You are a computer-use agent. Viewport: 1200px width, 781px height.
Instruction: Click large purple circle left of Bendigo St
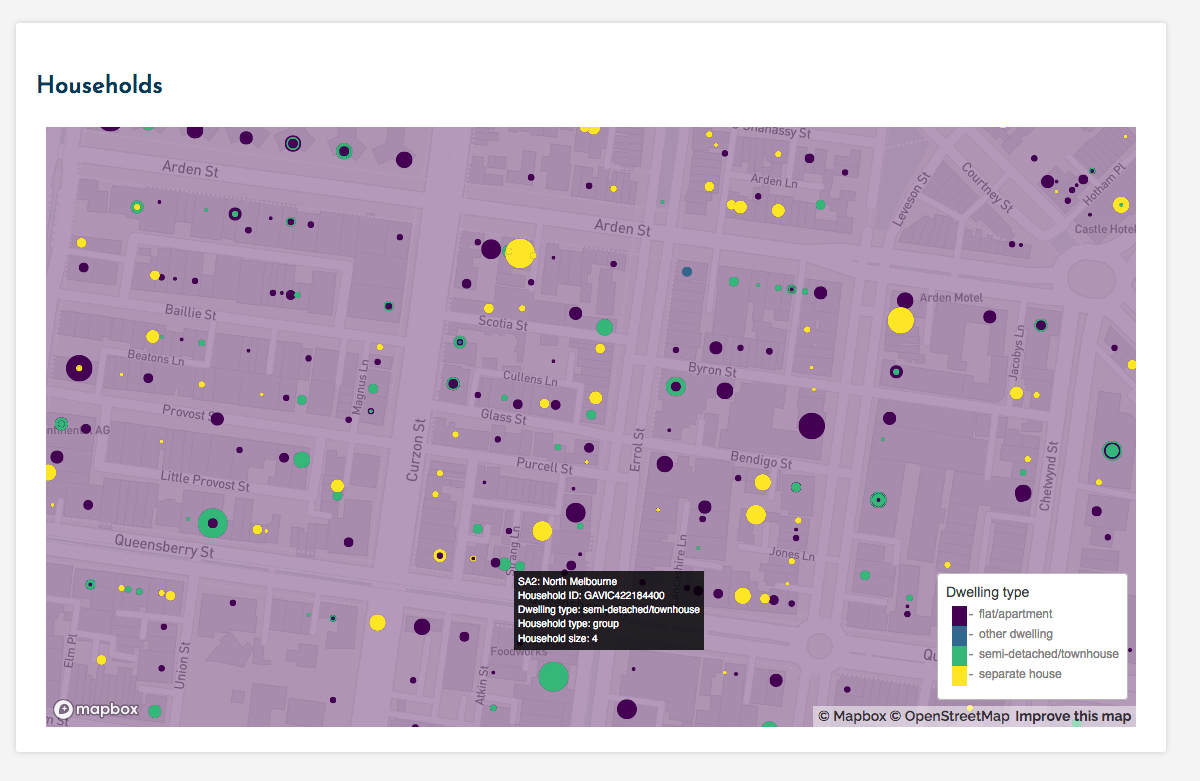811,426
